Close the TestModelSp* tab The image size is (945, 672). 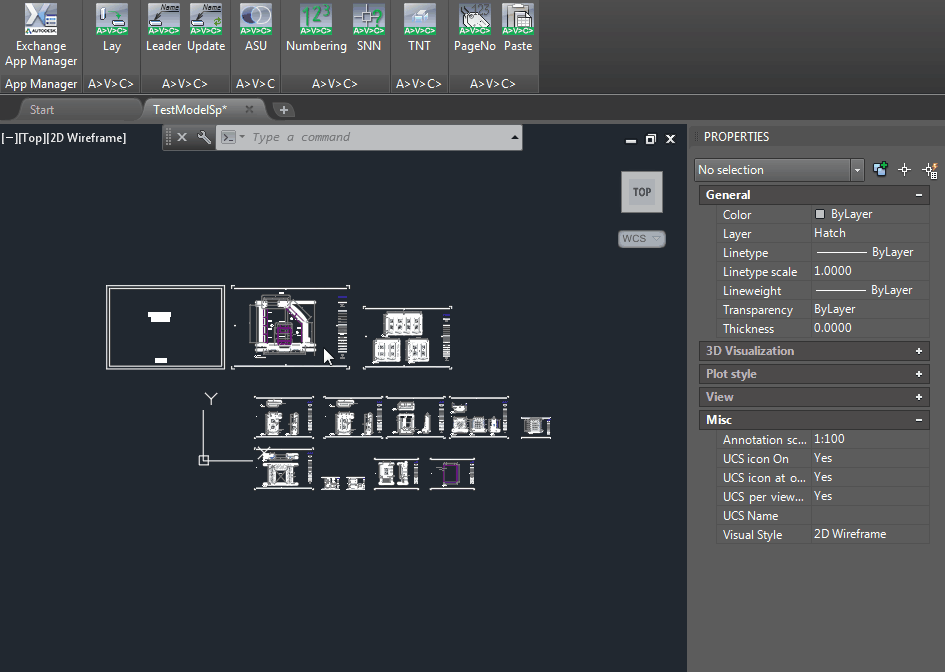(249, 109)
